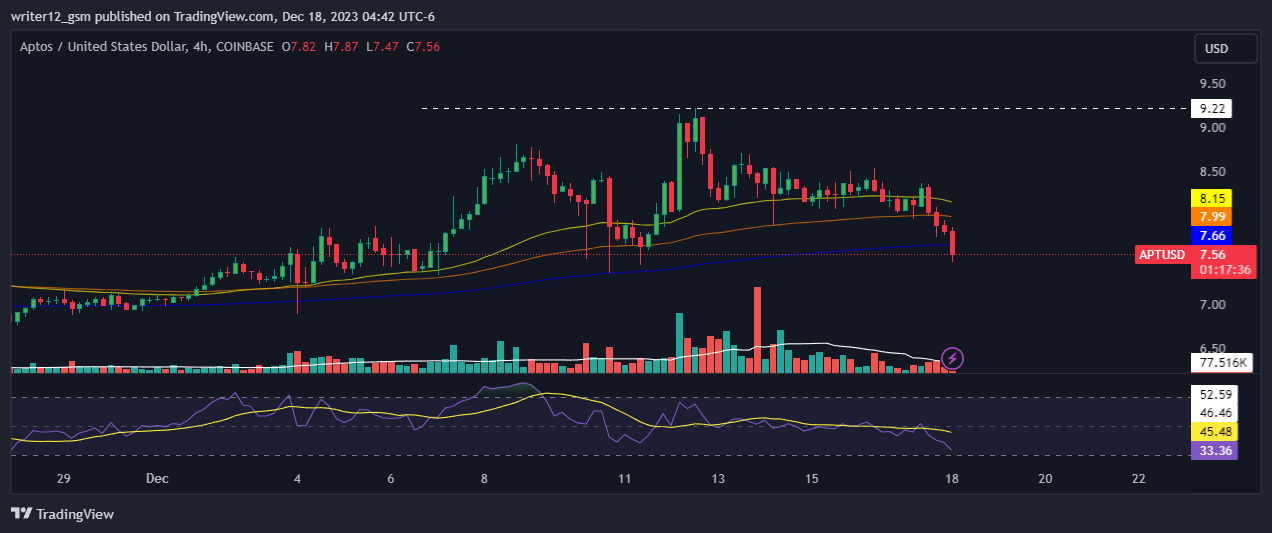Click the purple lightning bolt icon
Image resolution: width=1272 pixels, height=533 pixels.
953,357
